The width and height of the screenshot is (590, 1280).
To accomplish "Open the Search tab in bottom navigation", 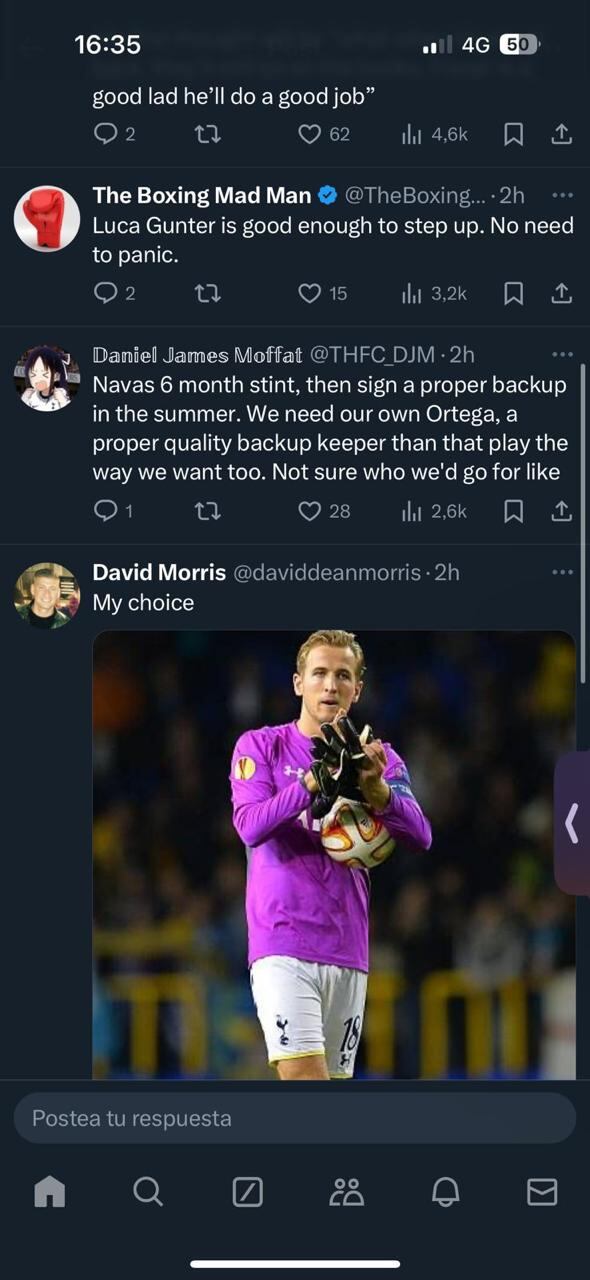I will tap(148, 1191).
